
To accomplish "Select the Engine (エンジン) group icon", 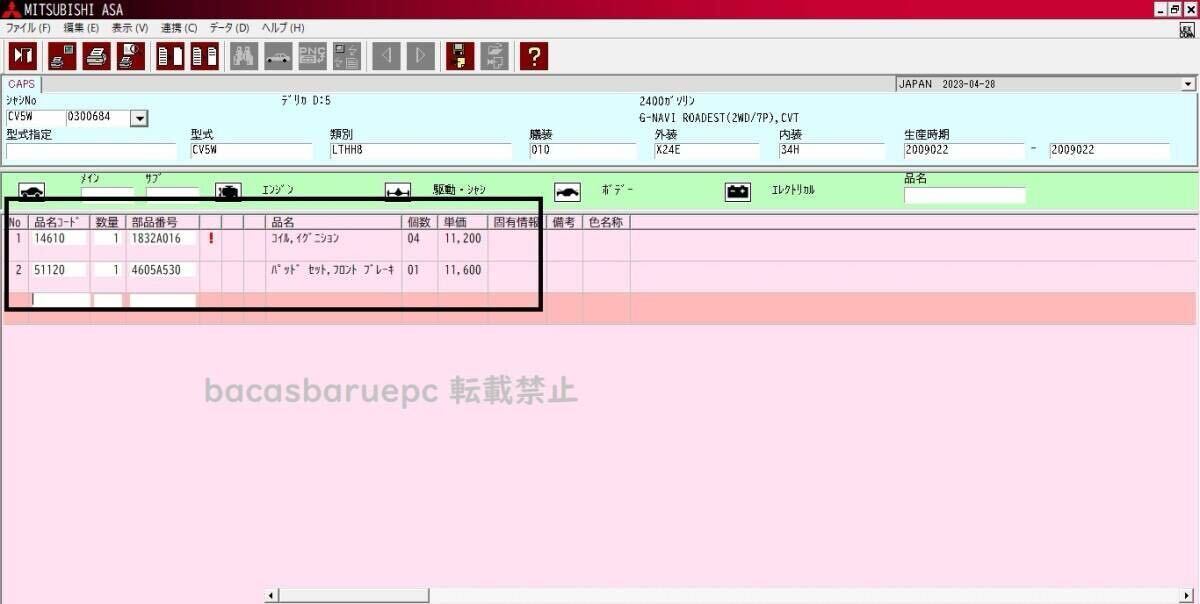I will tap(228, 191).
